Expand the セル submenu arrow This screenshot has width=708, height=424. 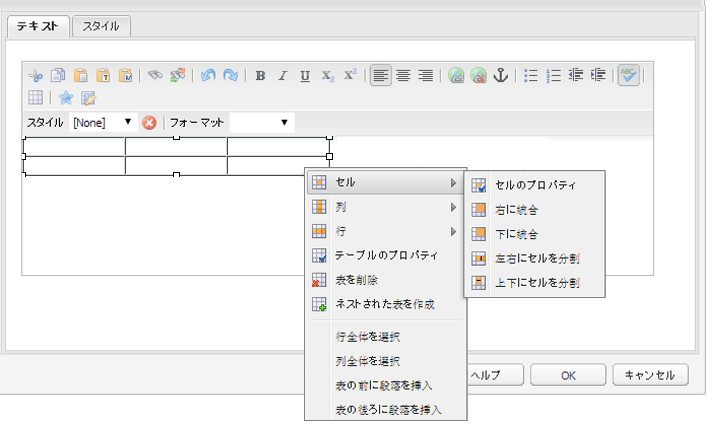tap(453, 183)
